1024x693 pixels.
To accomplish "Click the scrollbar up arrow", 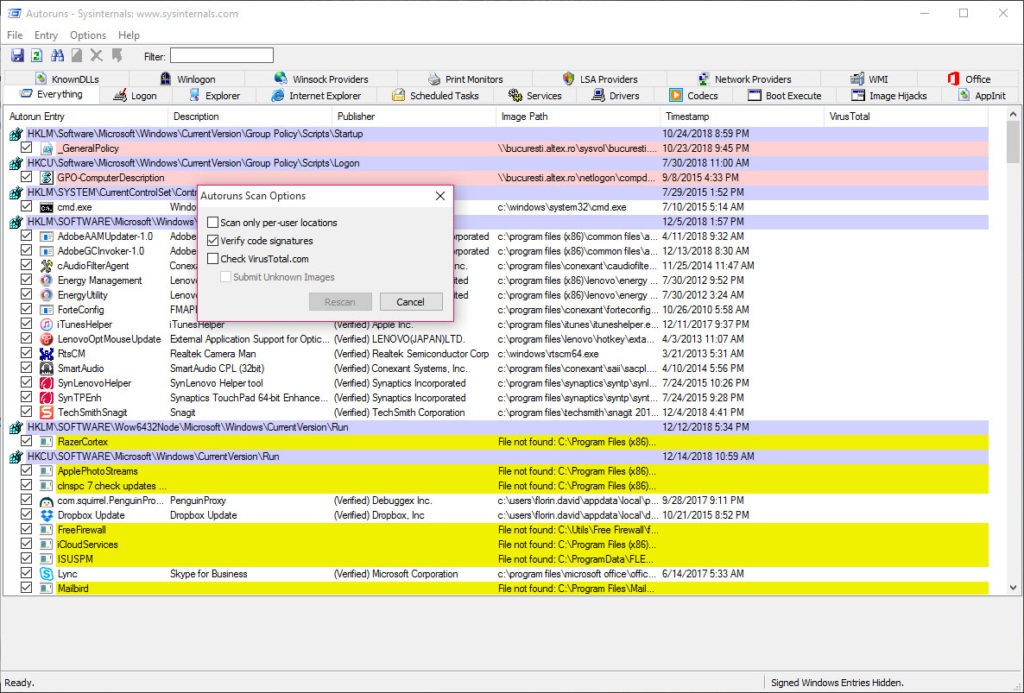I will (x=1013, y=114).
